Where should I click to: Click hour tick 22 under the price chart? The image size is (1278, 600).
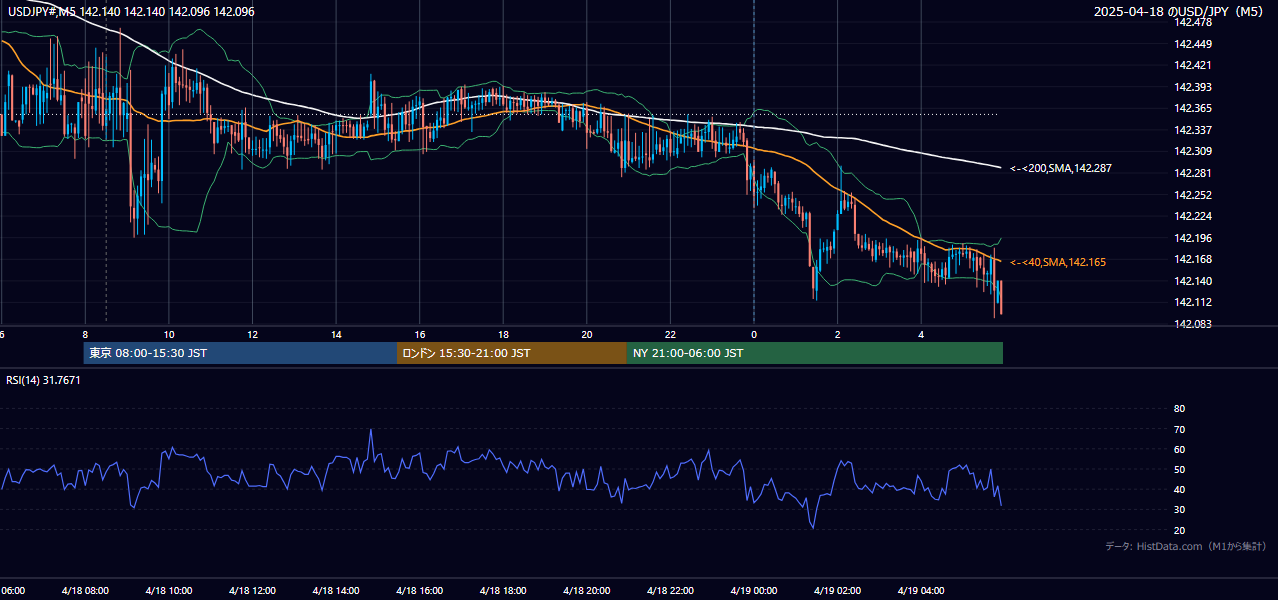pyautogui.click(x=670, y=334)
